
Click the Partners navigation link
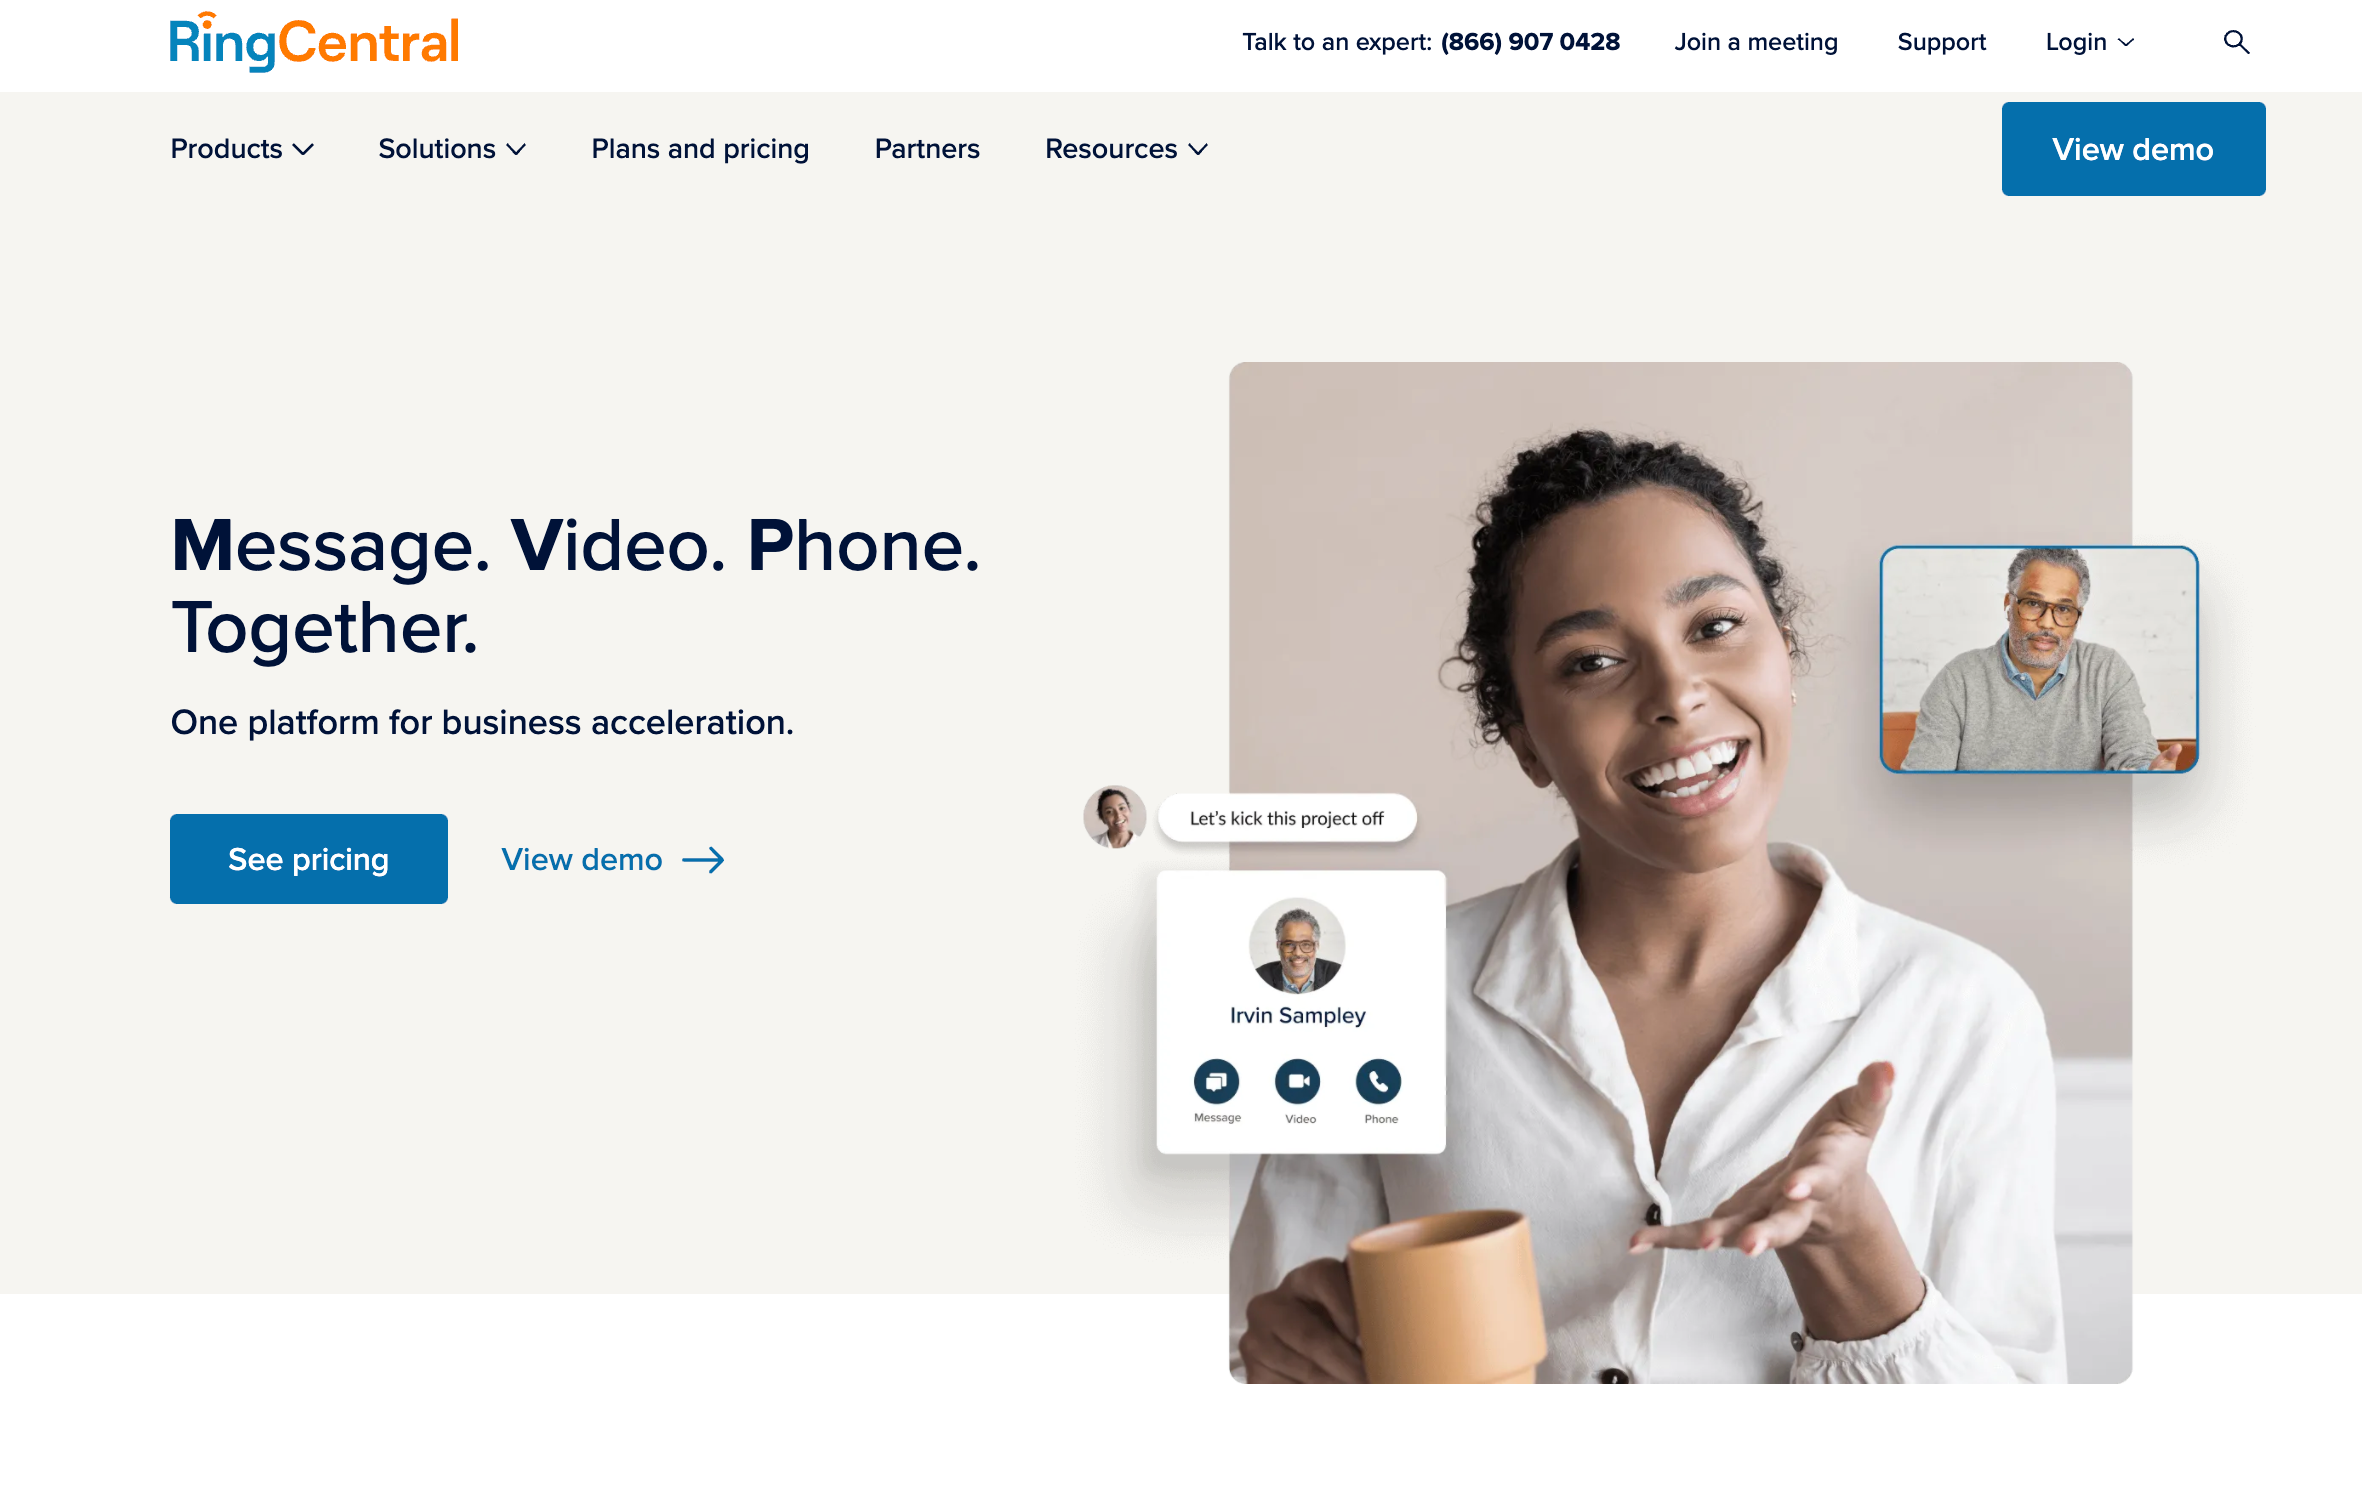926,148
